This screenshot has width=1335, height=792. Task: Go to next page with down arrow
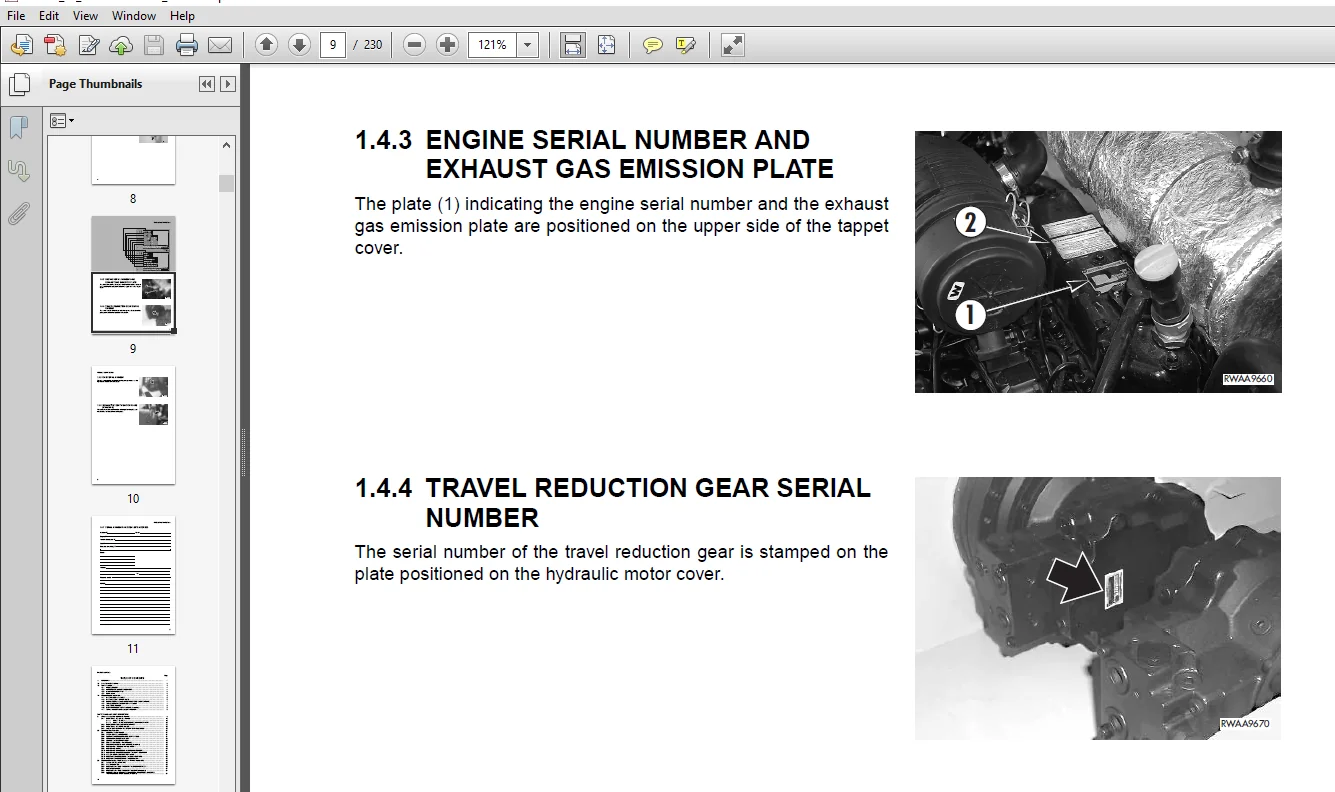(x=299, y=44)
